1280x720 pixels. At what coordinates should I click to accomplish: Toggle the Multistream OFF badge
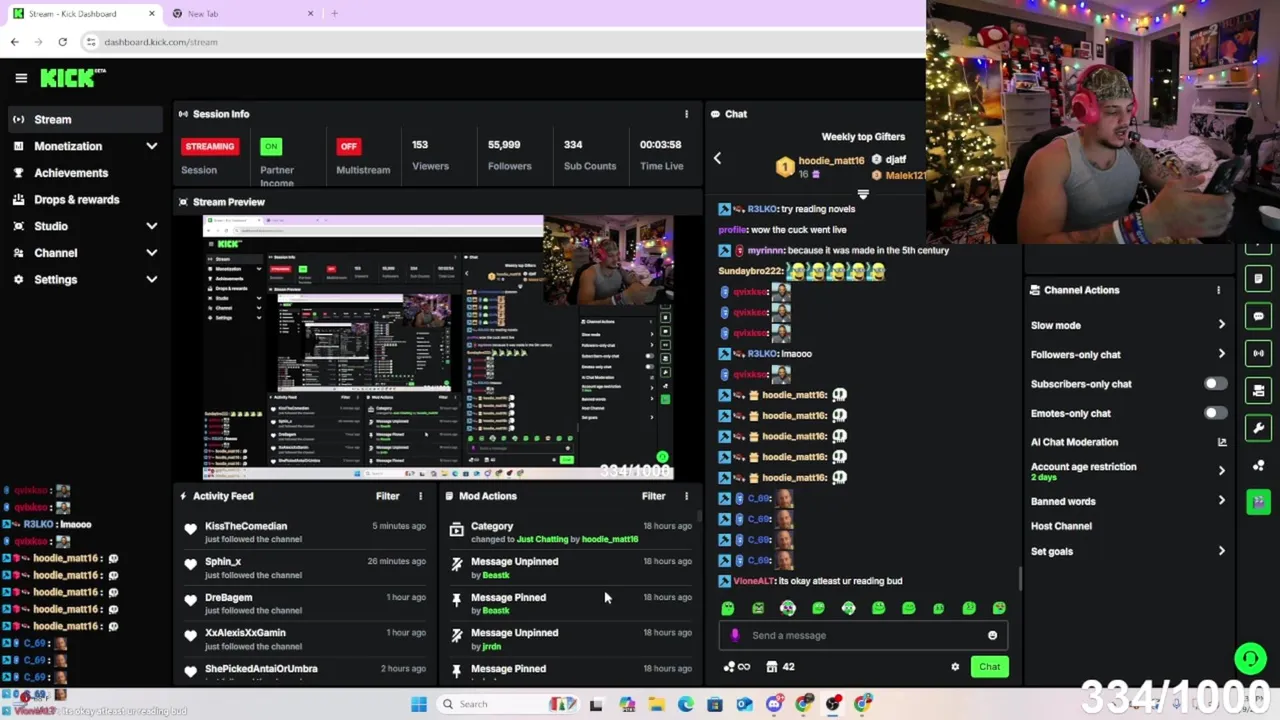pyautogui.click(x=348, y=146)
